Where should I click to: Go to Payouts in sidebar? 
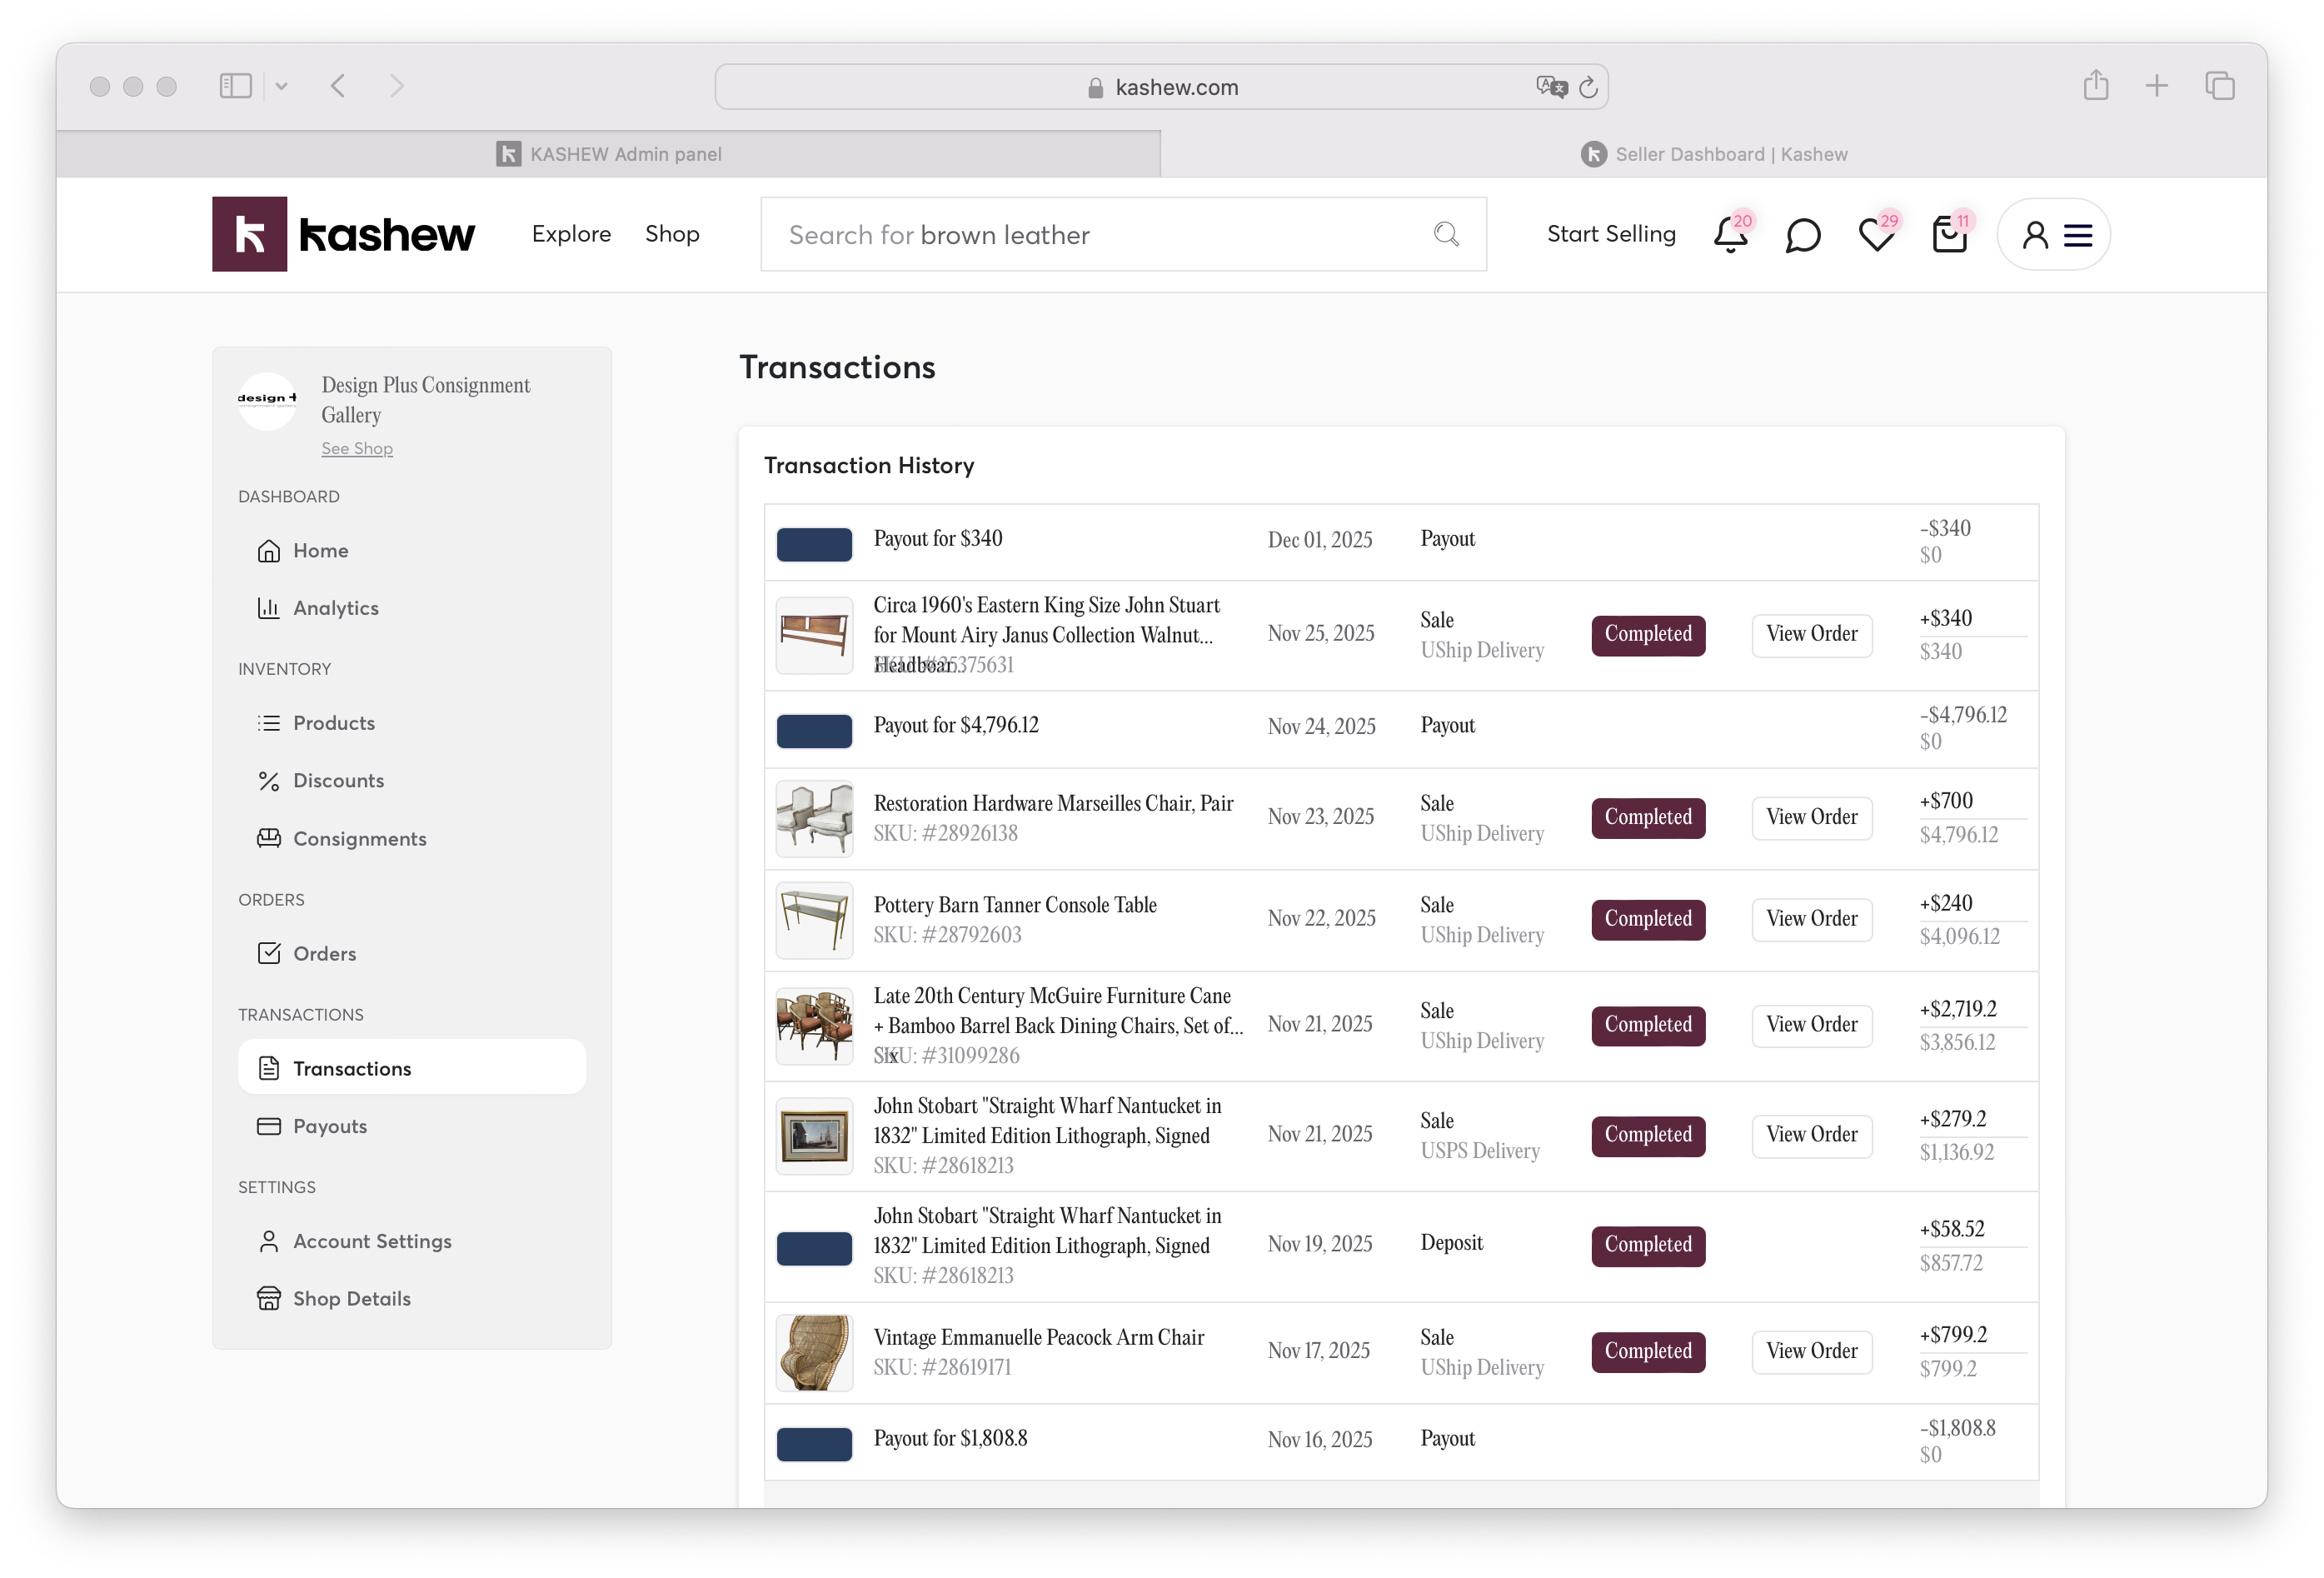329,1126
